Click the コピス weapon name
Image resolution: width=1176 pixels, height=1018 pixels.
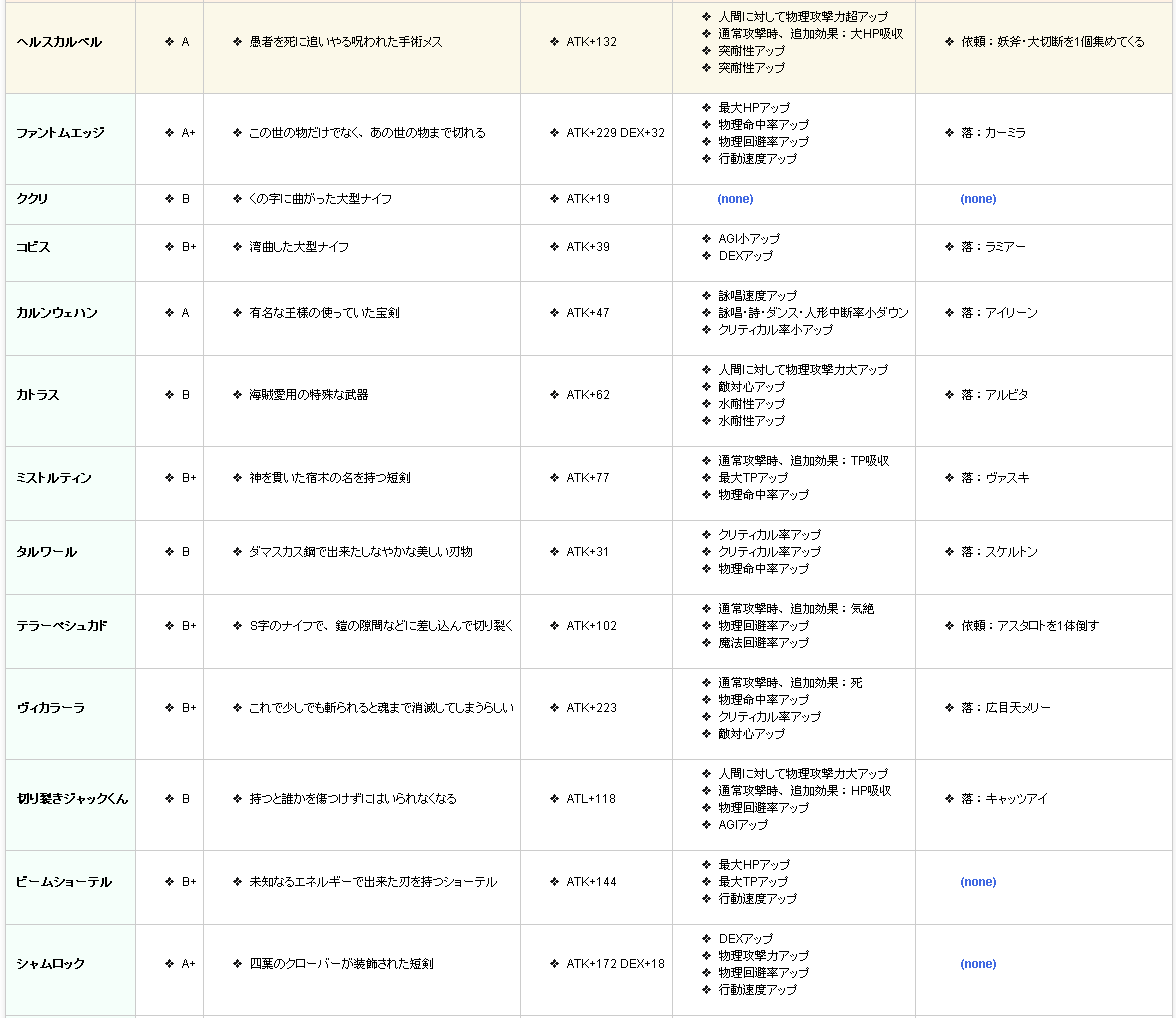coord(33,247)
